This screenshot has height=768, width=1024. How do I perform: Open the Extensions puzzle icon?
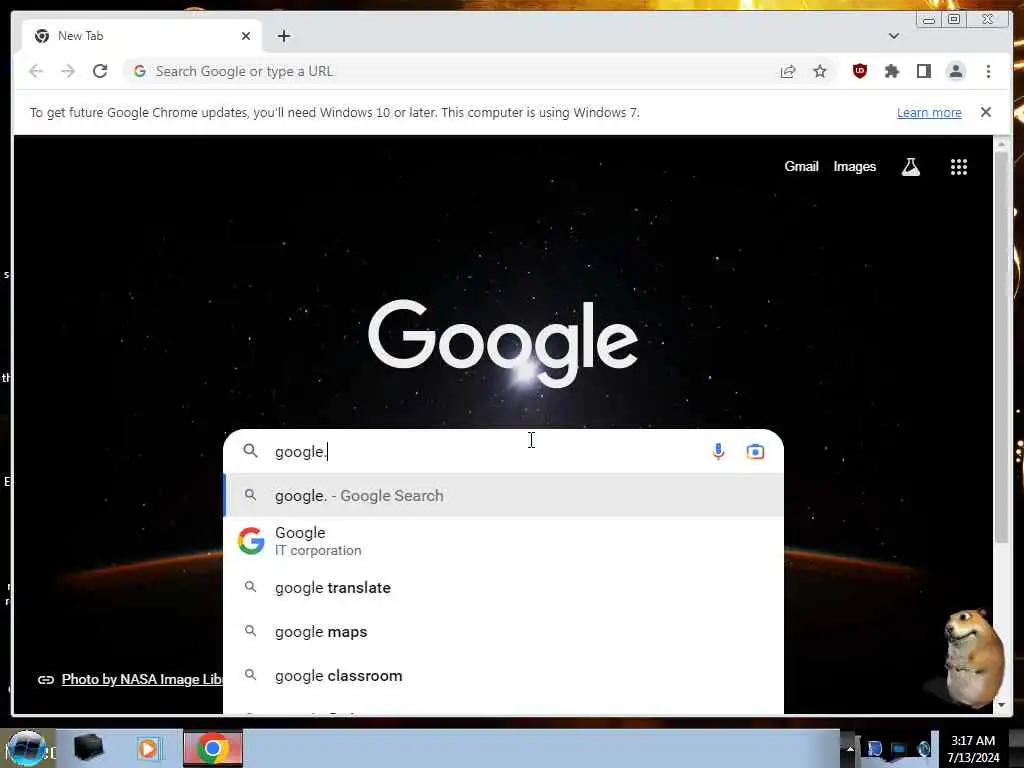pyautogui.click(x=891, y=71)
